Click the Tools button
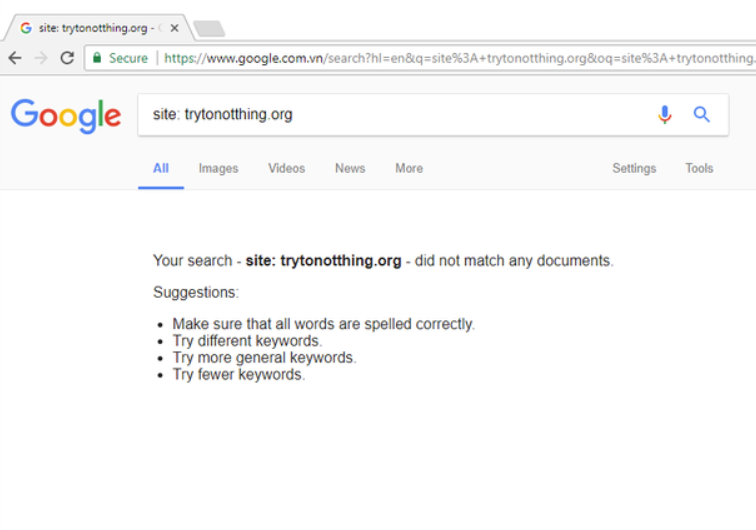The height and width of the screenshot is (530, 756). (x=699, y=168)
